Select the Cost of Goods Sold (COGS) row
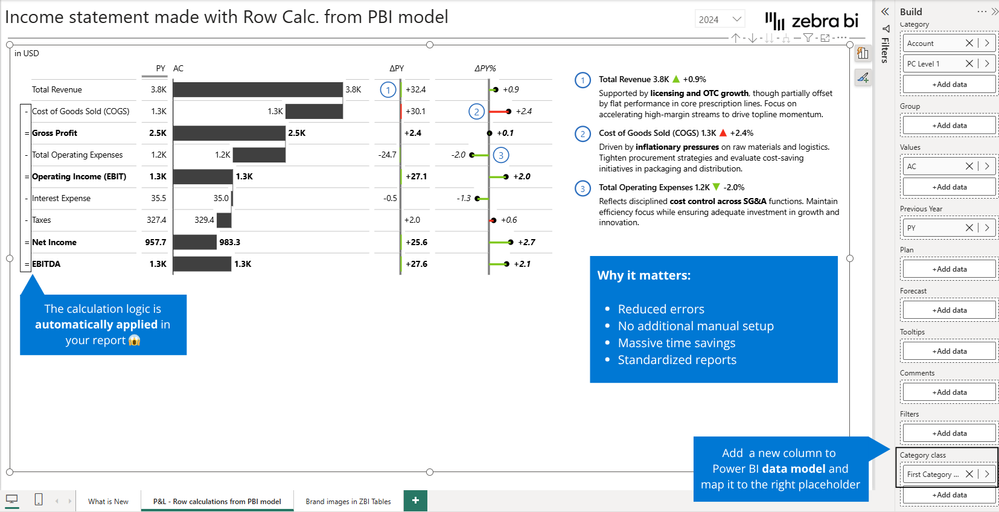999x512 pixels. click(80, 111)
